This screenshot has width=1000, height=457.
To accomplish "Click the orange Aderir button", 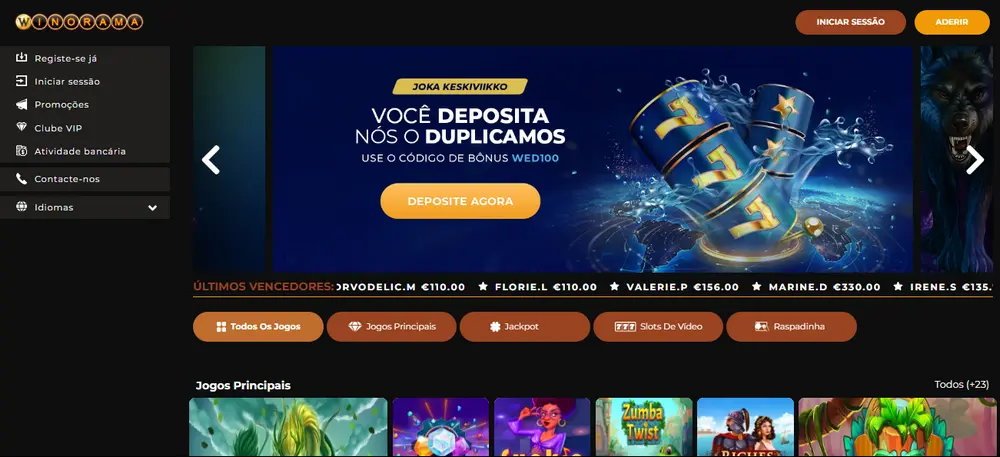I will point(952,22).
